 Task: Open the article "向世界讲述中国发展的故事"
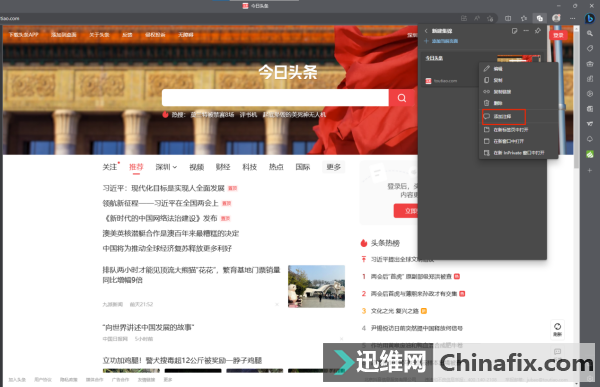tap(148, 328)
